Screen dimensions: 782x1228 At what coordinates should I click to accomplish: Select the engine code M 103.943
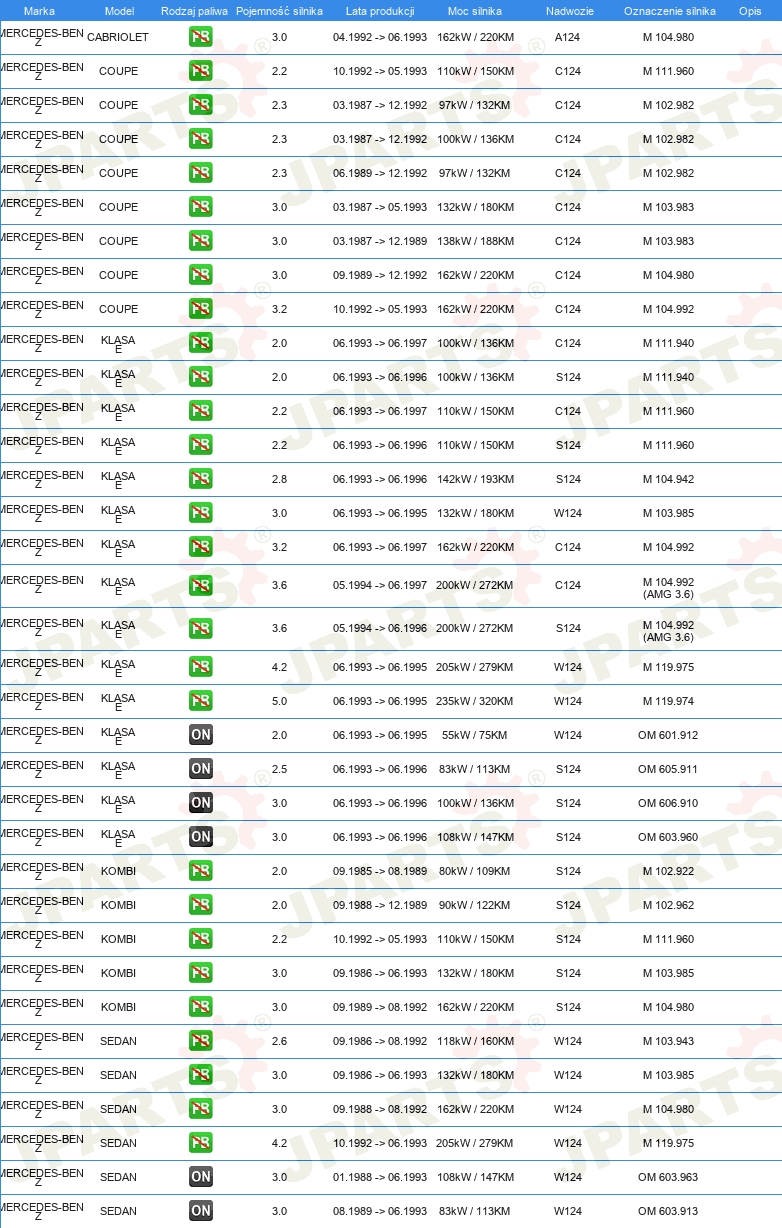pyautogui.click(x=668, y=1041)
